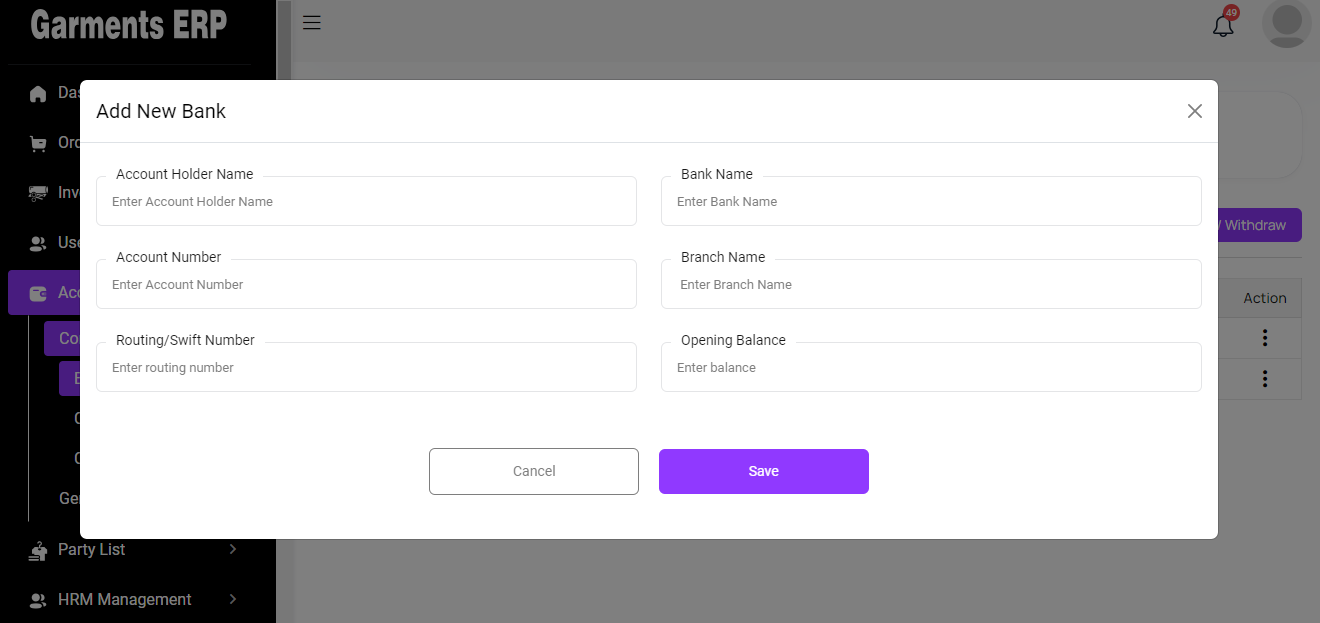Open the notifications bell
The image size is (1320, 623).
[x=1223, y=25]
